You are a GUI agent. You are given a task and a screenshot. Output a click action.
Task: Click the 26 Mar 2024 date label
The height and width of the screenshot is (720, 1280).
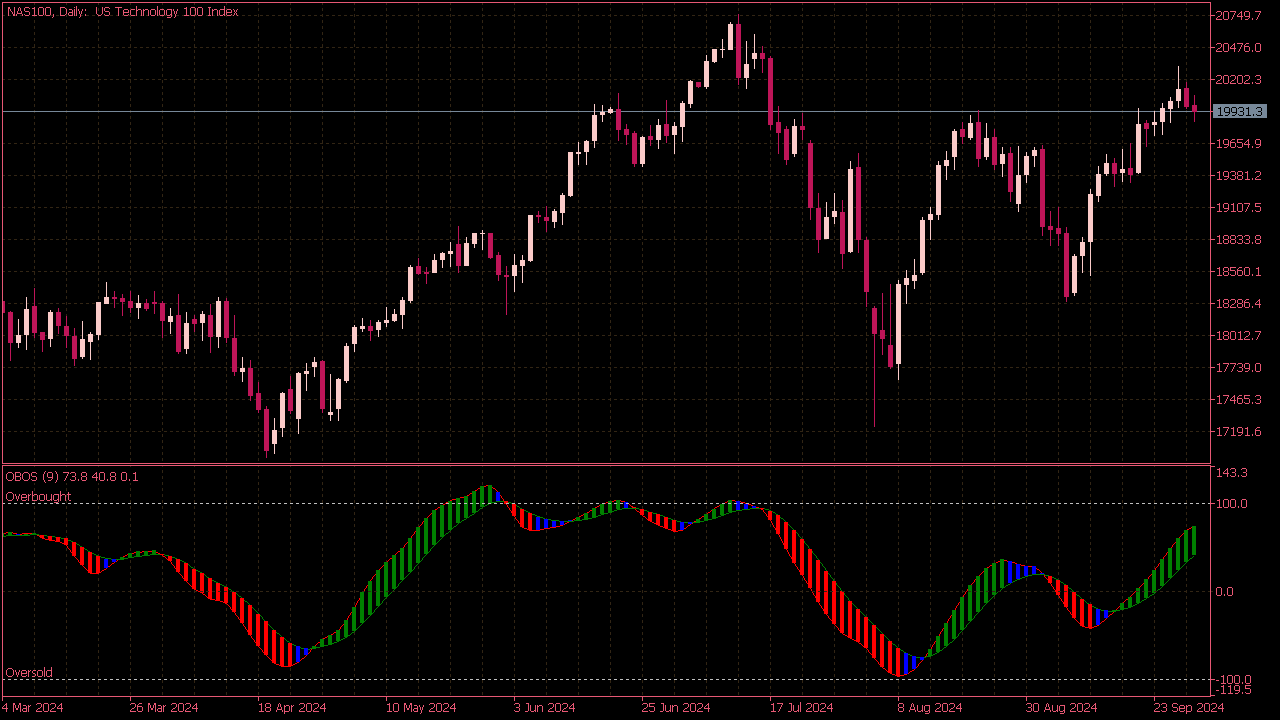164,708
